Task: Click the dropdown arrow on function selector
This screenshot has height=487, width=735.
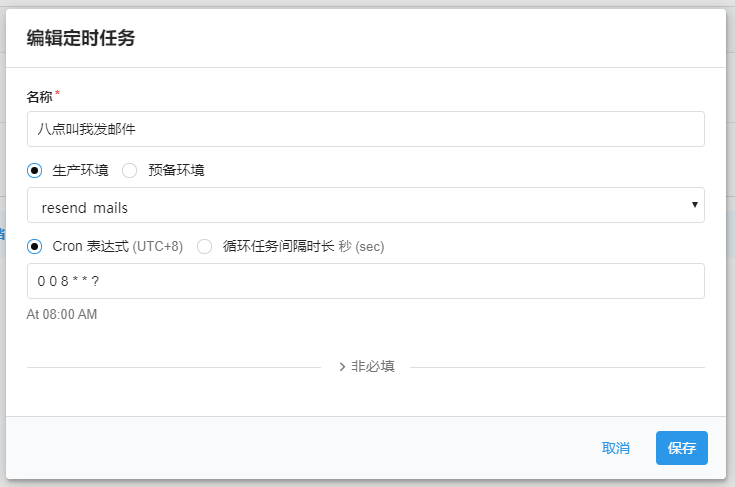Action: point(694,205)
